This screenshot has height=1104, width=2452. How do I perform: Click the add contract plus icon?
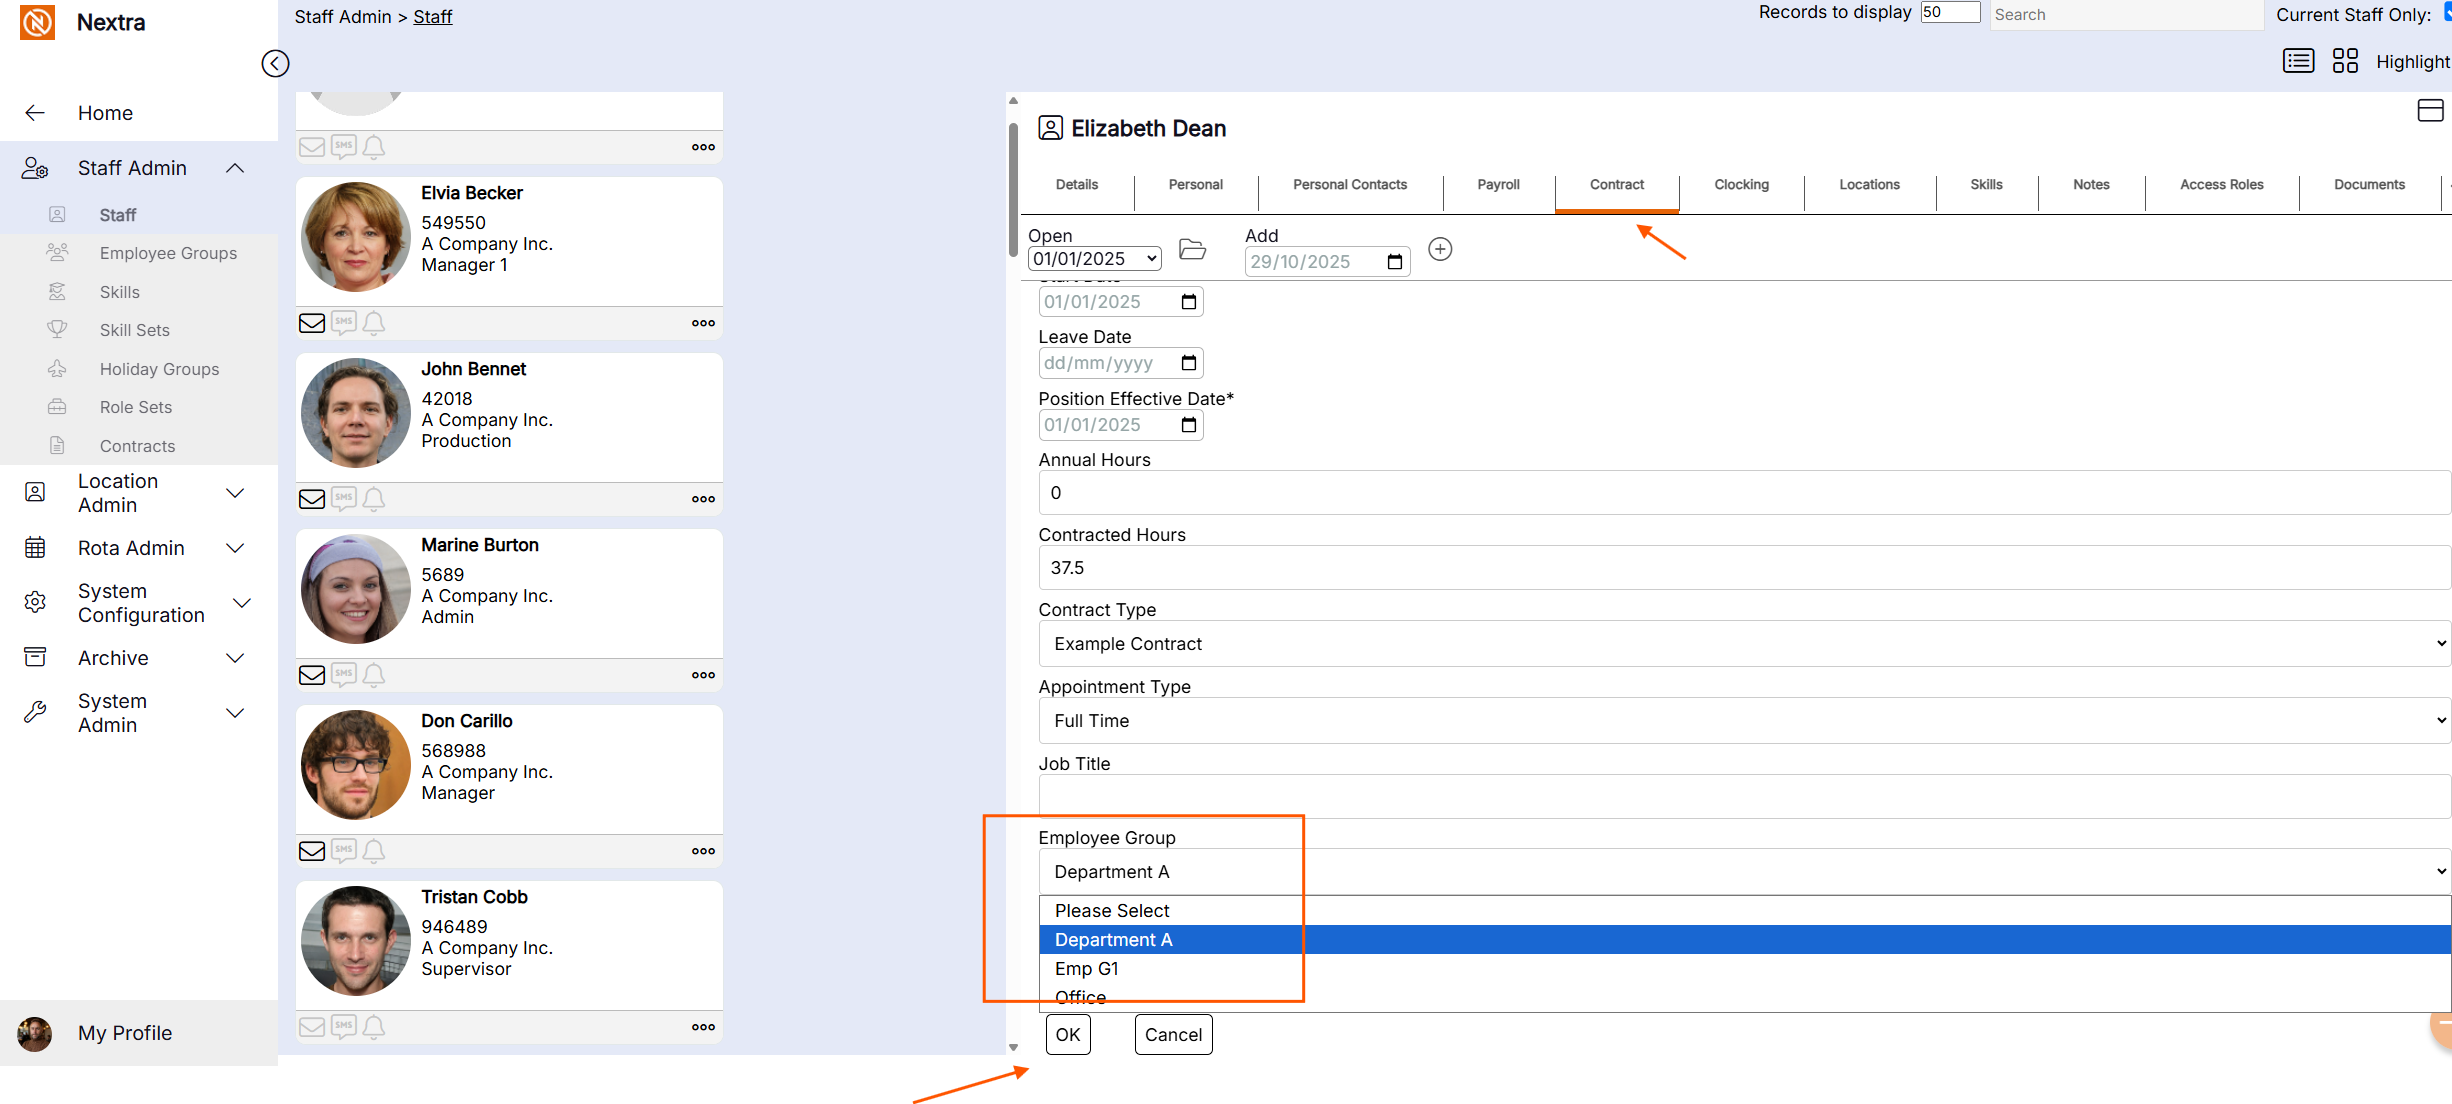[1440, 249]
